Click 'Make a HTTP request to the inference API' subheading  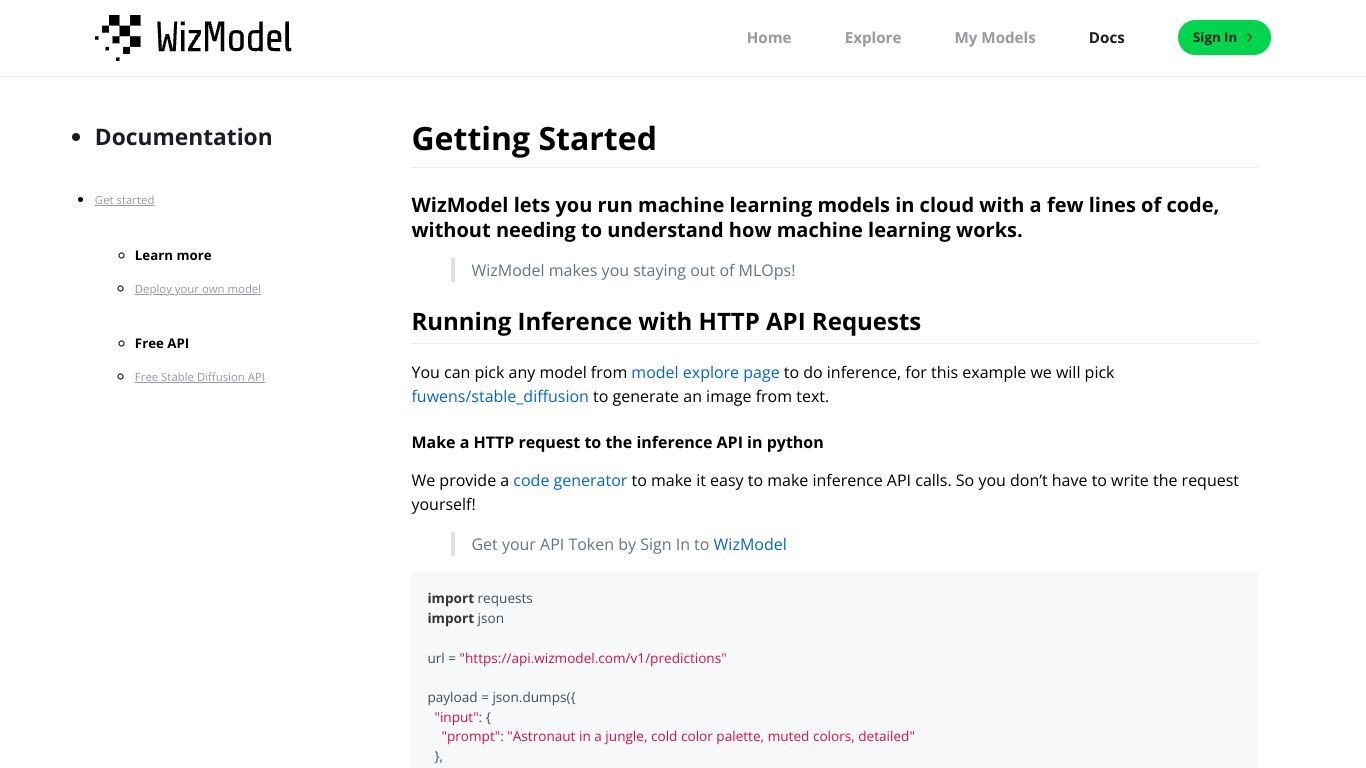point(618,442)
